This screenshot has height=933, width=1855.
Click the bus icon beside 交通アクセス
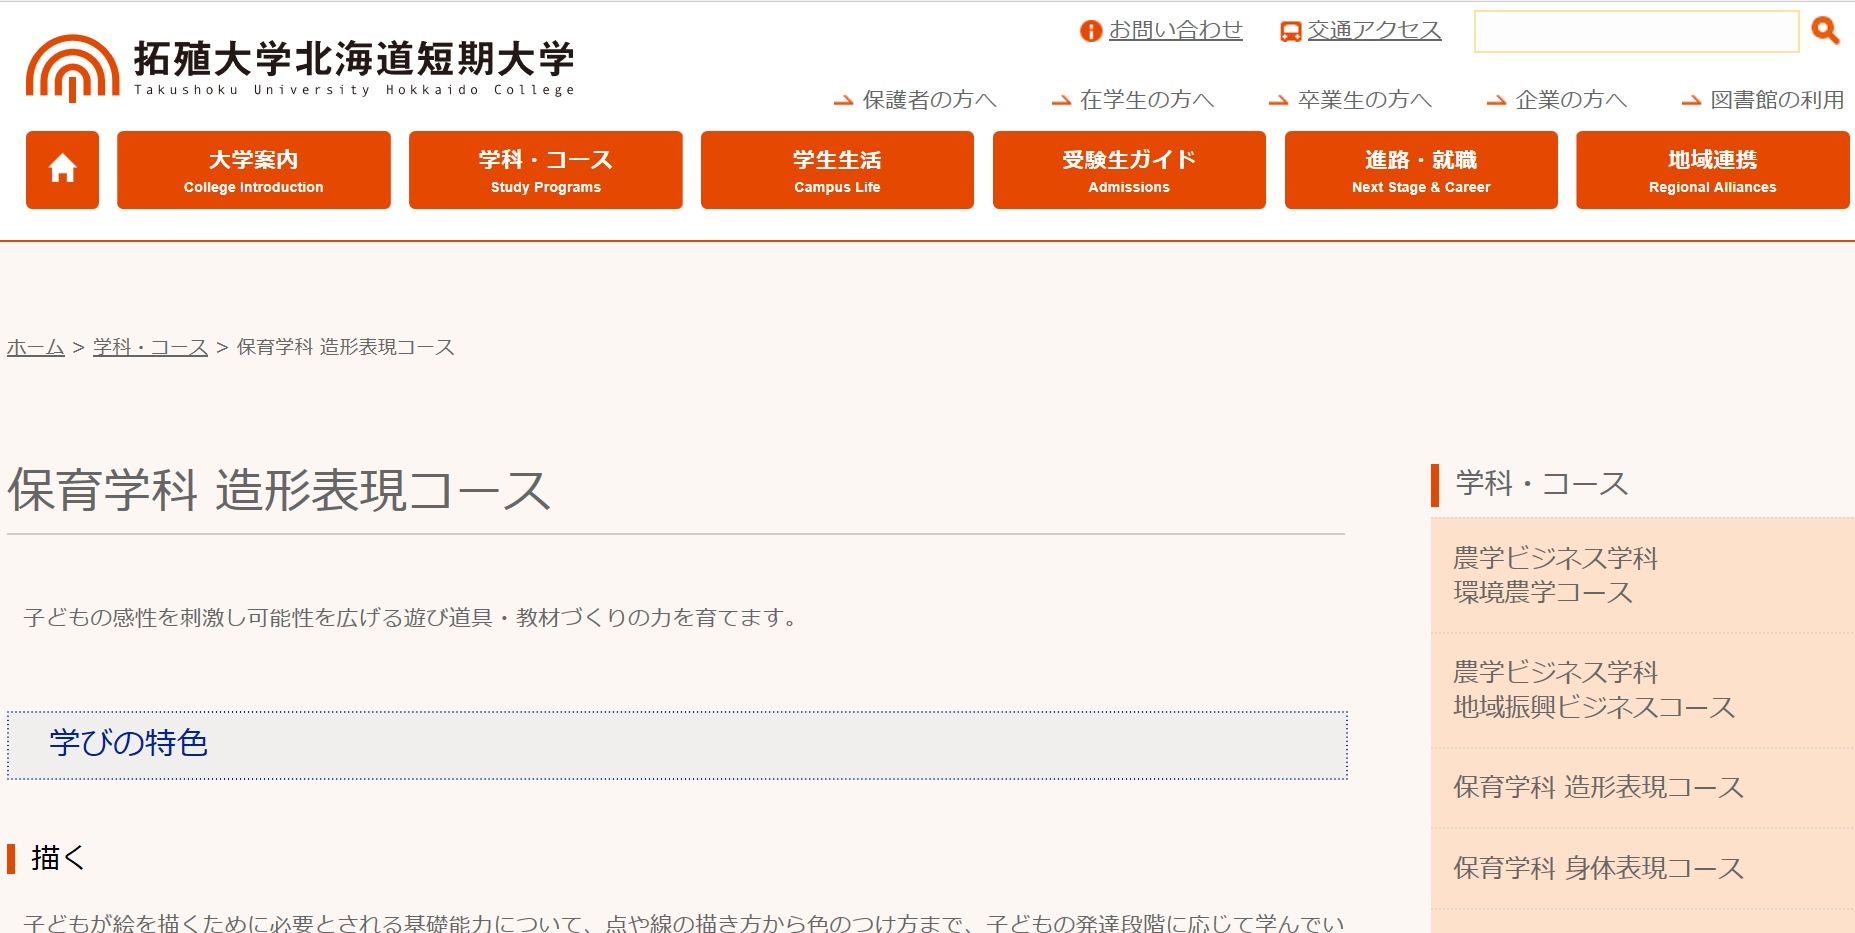(1290, 32)
